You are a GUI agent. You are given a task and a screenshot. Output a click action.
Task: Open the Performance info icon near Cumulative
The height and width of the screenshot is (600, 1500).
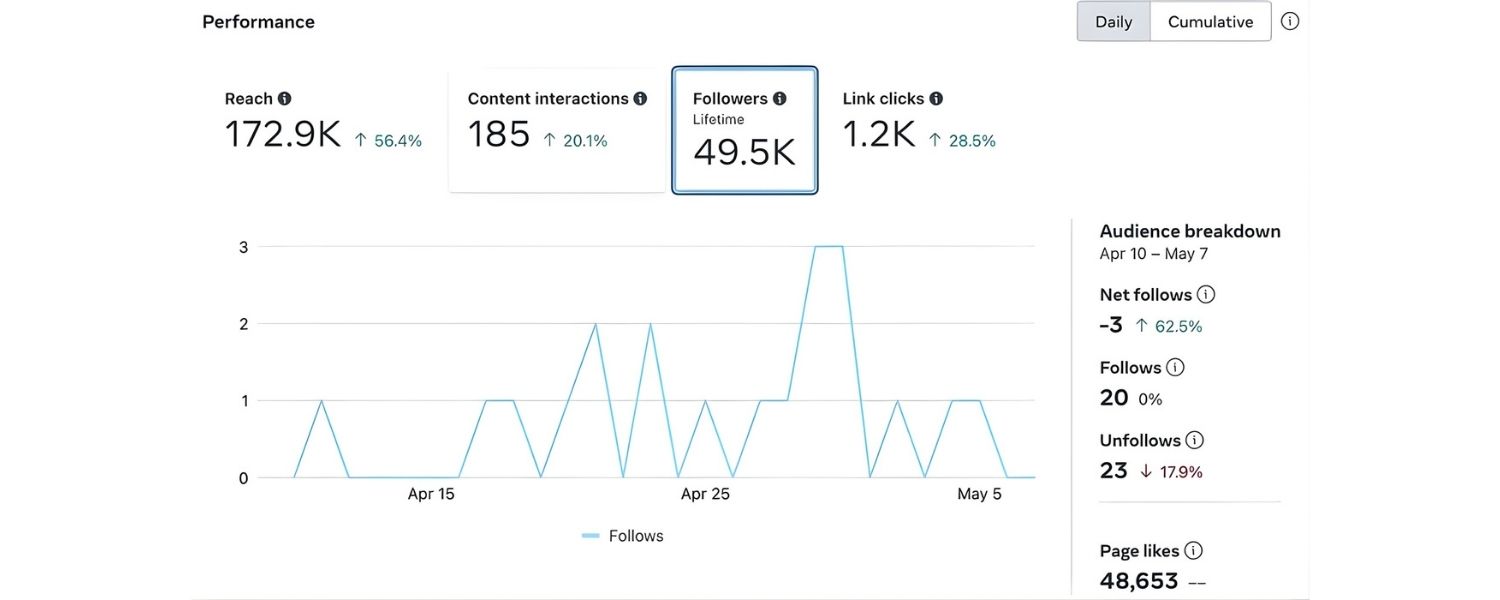(x=1290, y=20)
